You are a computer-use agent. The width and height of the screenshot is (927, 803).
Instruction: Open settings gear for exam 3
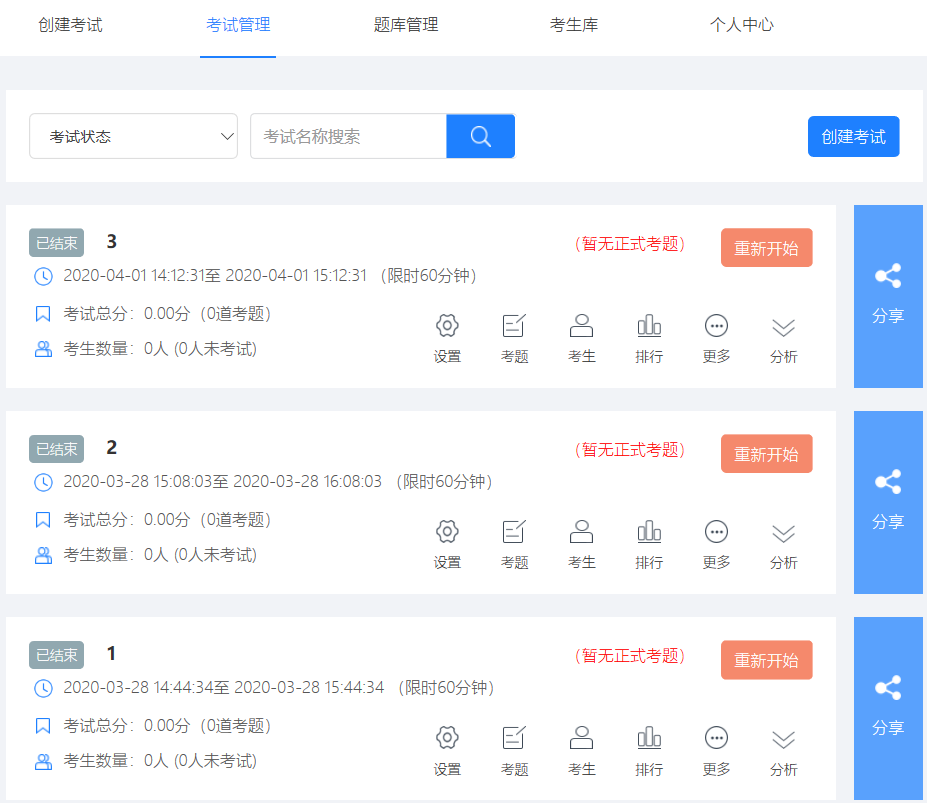tap(447, 326)
